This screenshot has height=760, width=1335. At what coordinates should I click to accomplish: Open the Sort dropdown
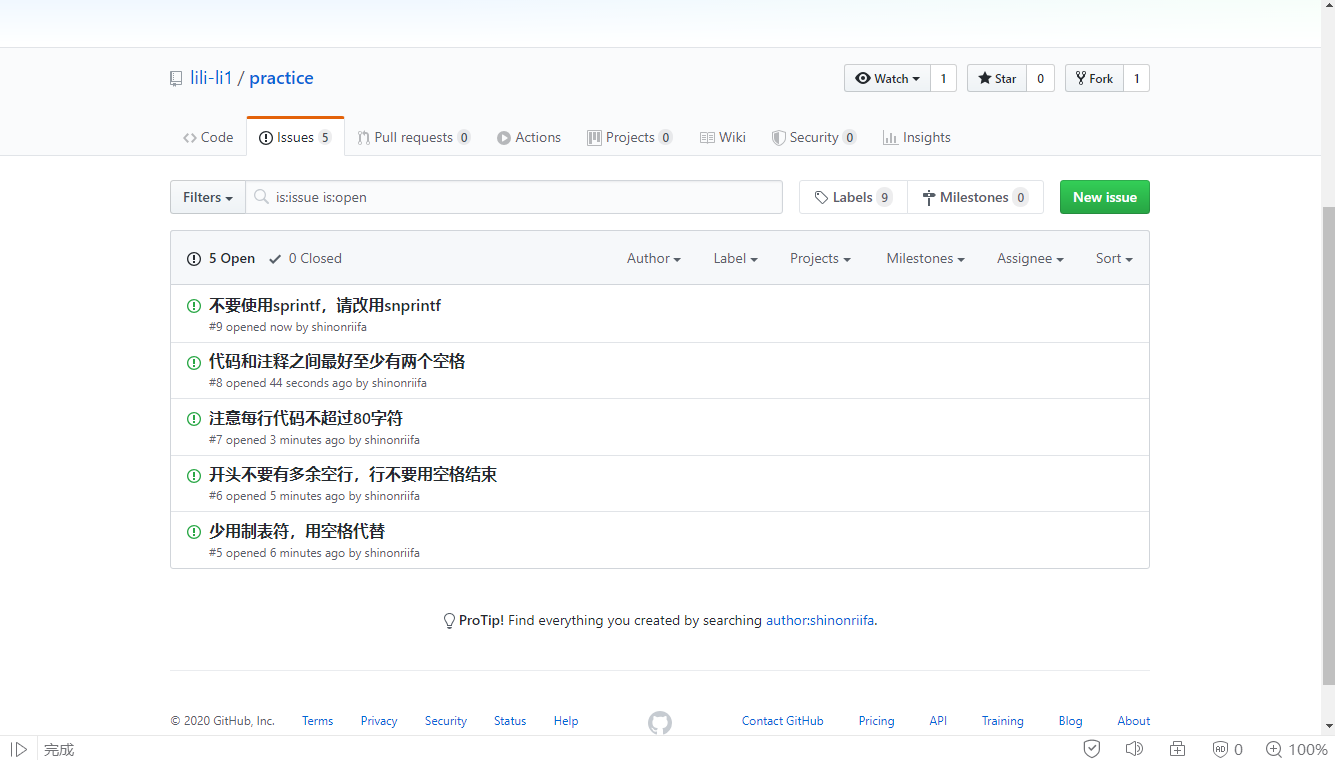1114,259
